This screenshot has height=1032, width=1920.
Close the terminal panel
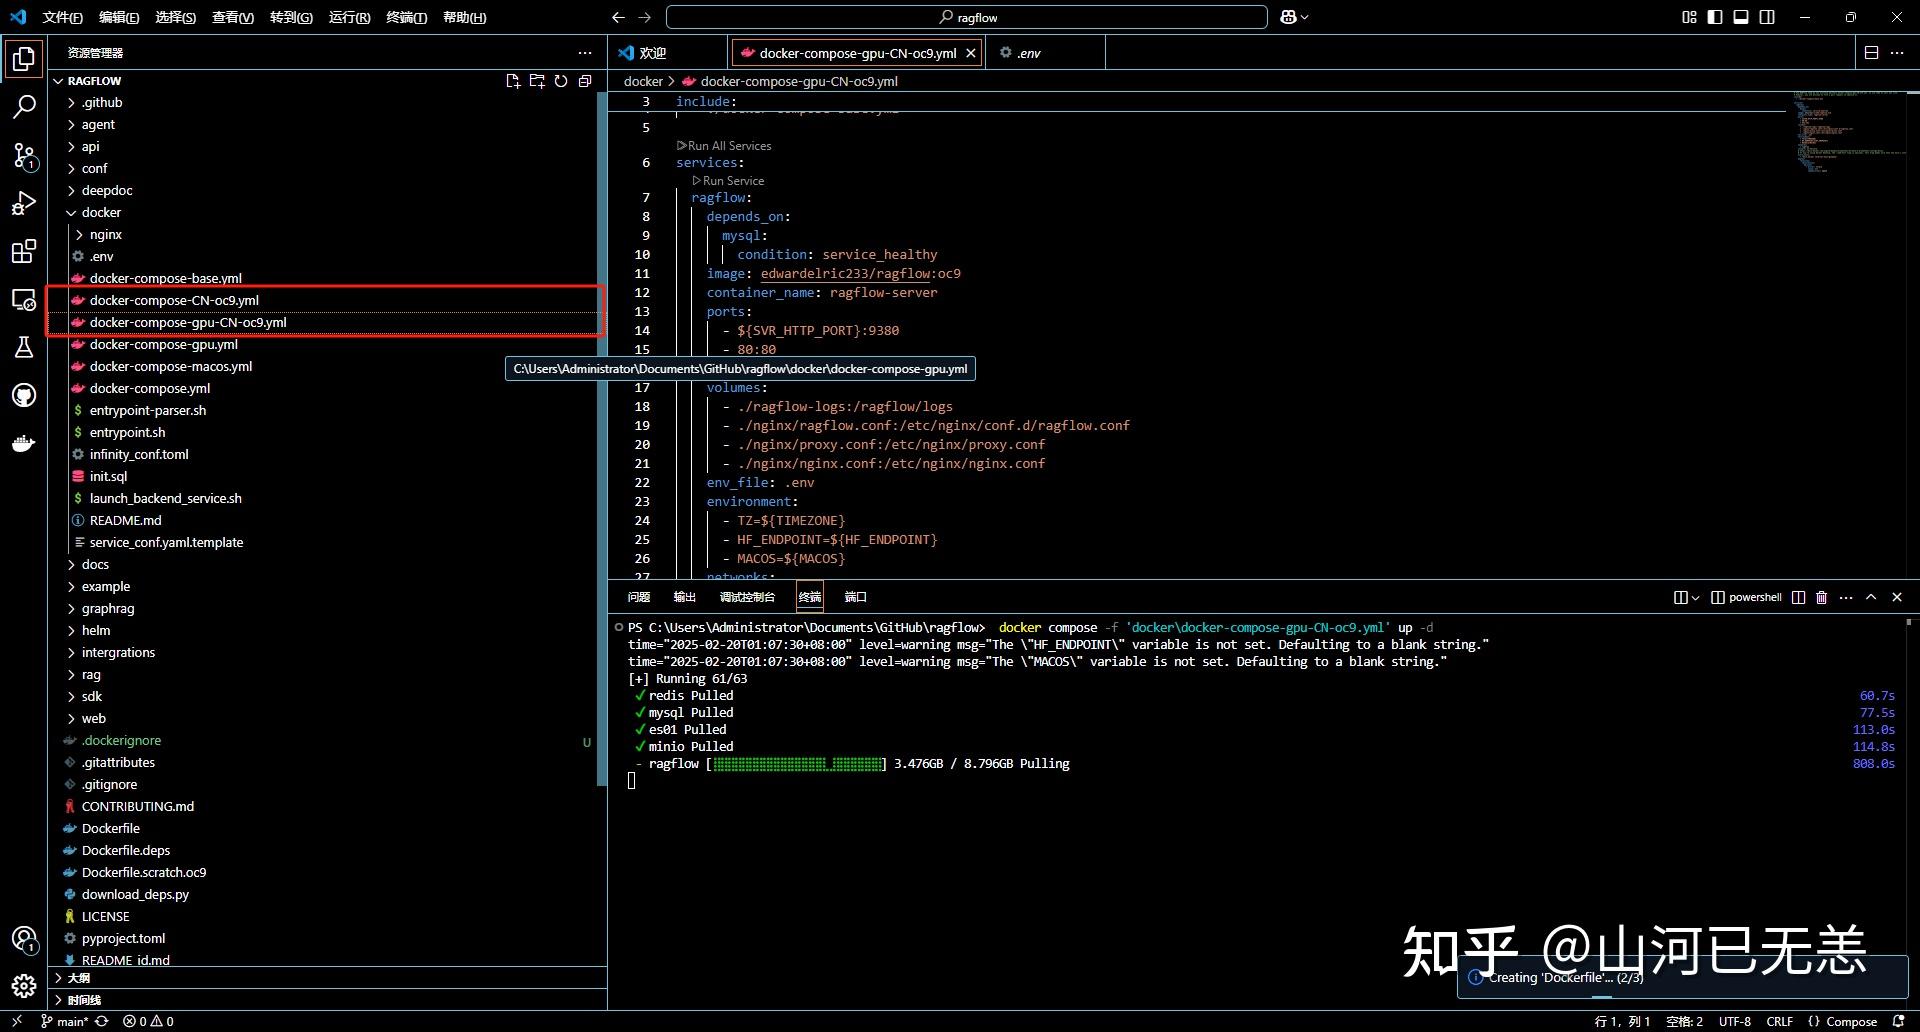[1897, 597]
